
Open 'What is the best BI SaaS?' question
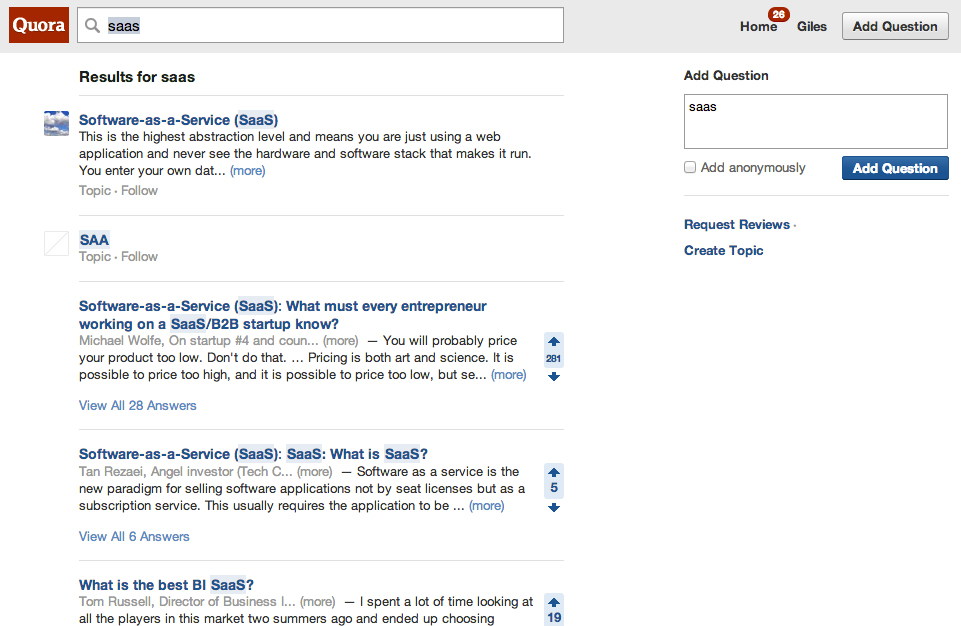click(166, 585)
